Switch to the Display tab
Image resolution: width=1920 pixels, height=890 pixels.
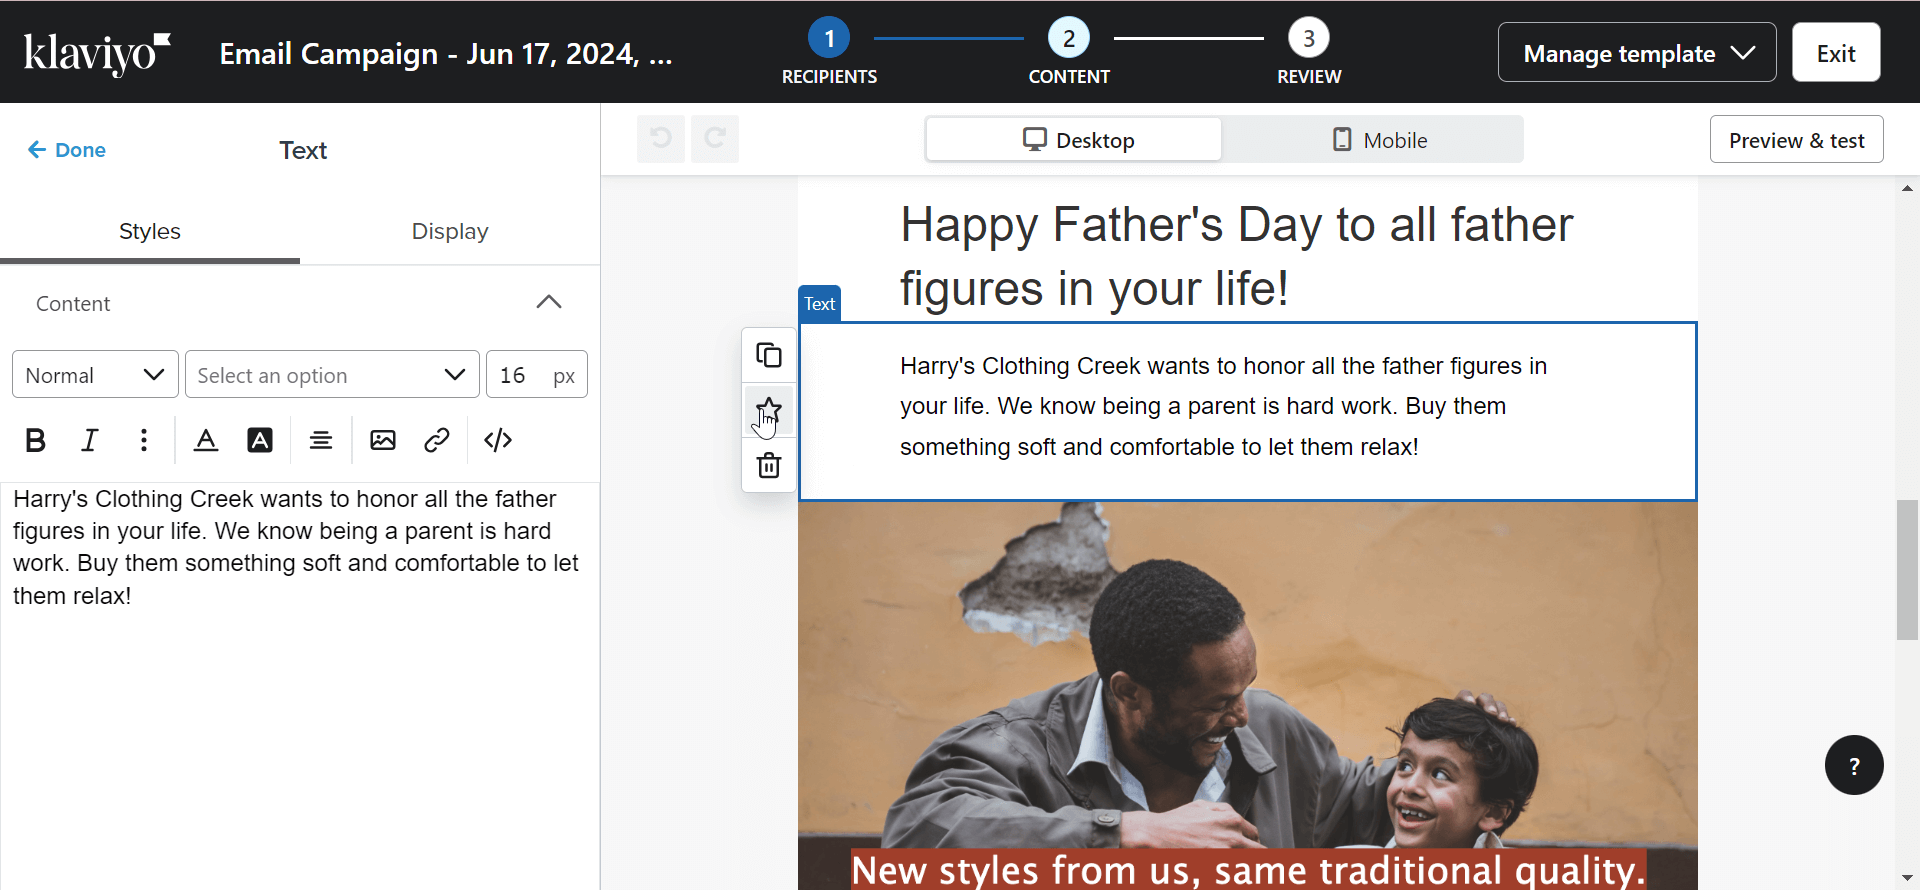point(450,231)
